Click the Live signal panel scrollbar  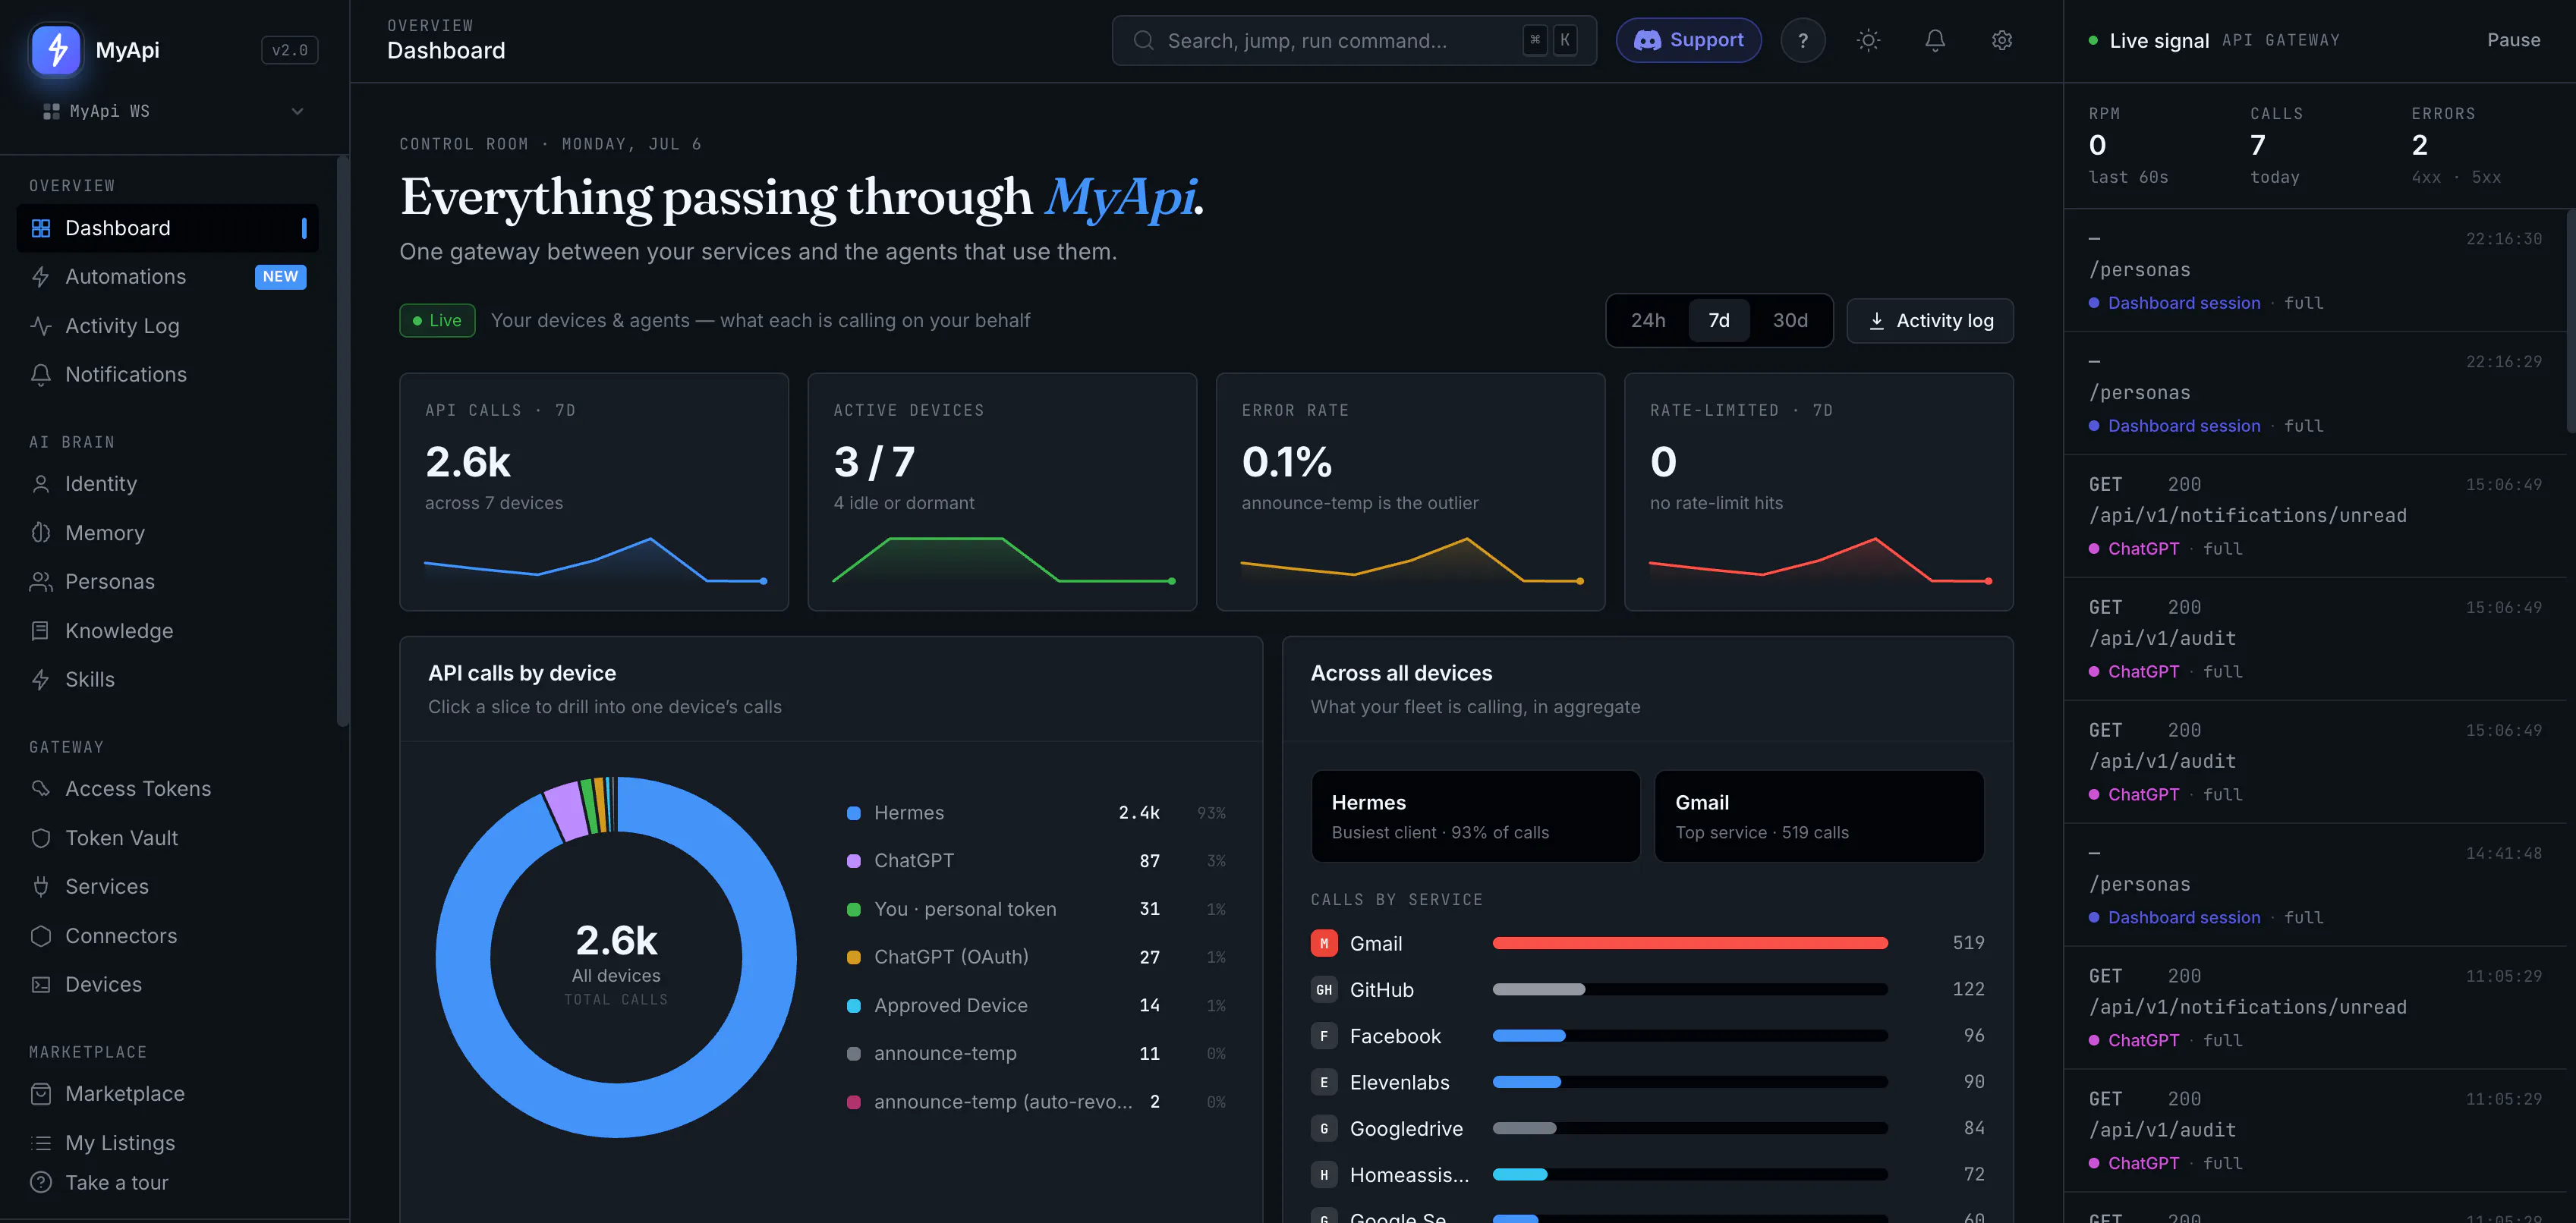point(2571,320)
